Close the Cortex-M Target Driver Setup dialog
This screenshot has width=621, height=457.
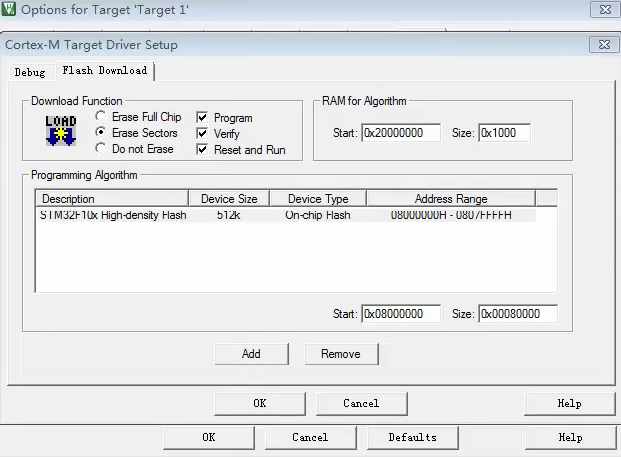pyautogui.click(x=604, y=44)
